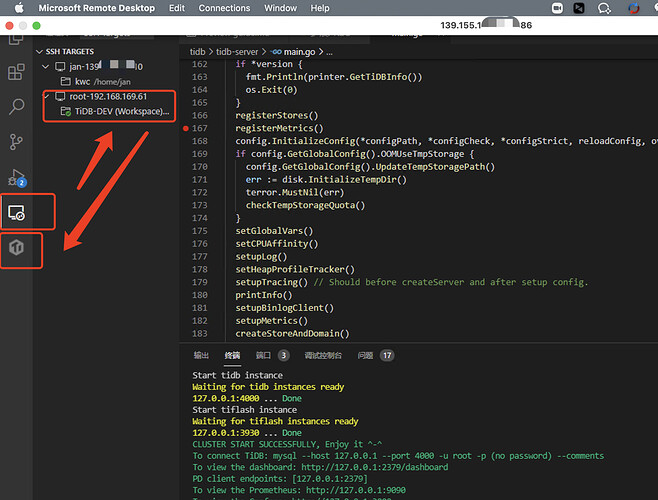This screenshot has width=658, height=500.
Task: Click the terror.MustNil(err) call
Action: pos(295,192)
